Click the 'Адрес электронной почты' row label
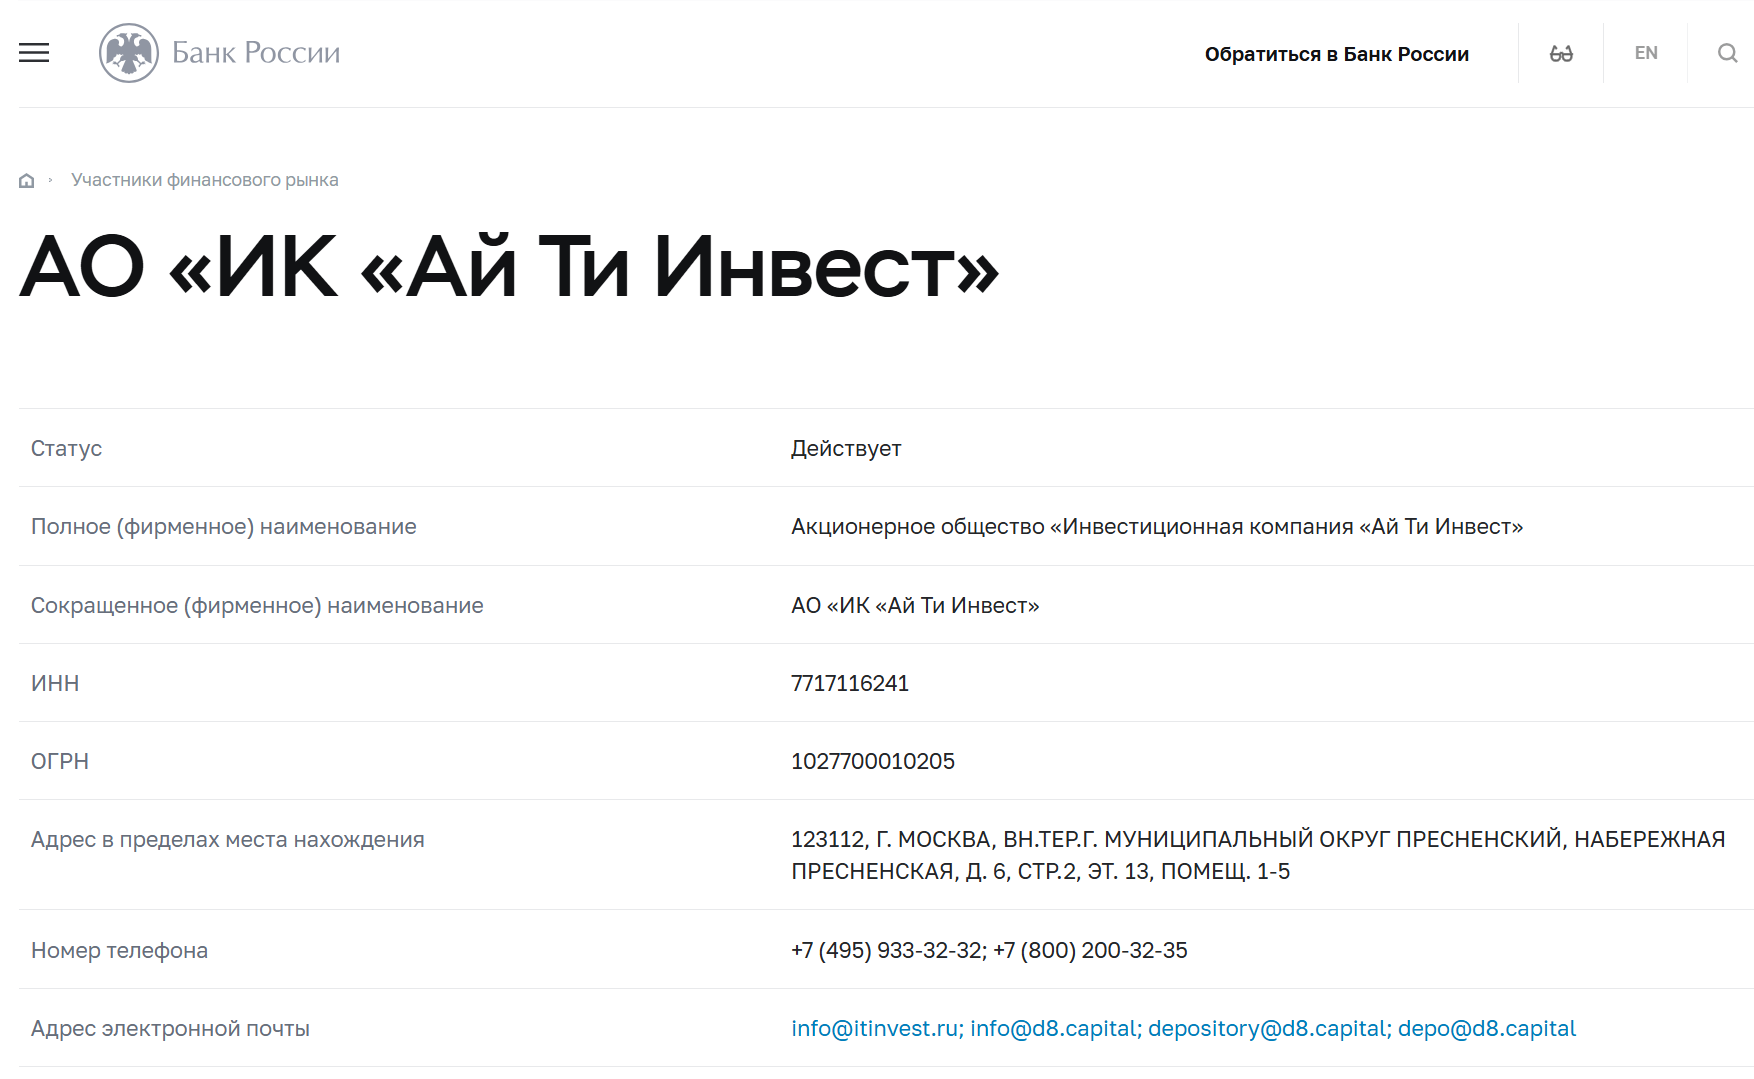This screenshot has height=1079, width=1754. tap(170, 1028)
